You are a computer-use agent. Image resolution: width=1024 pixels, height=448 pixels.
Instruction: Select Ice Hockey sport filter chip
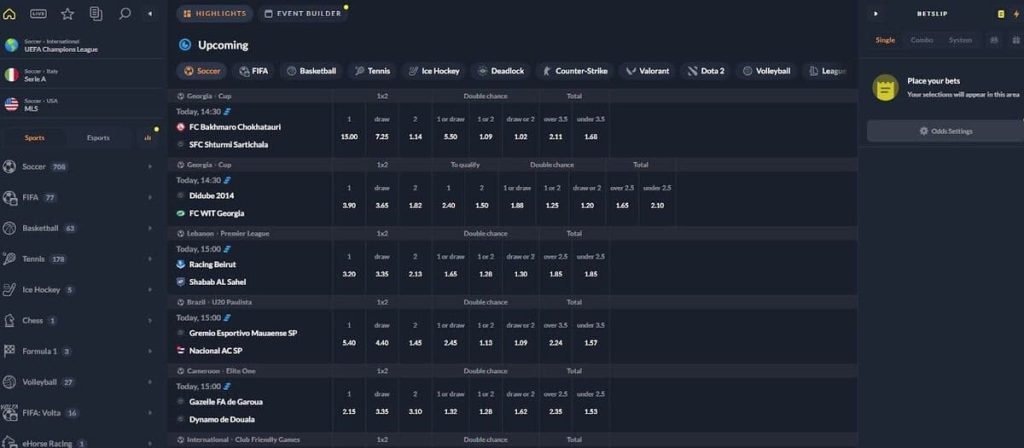(434, 71)
